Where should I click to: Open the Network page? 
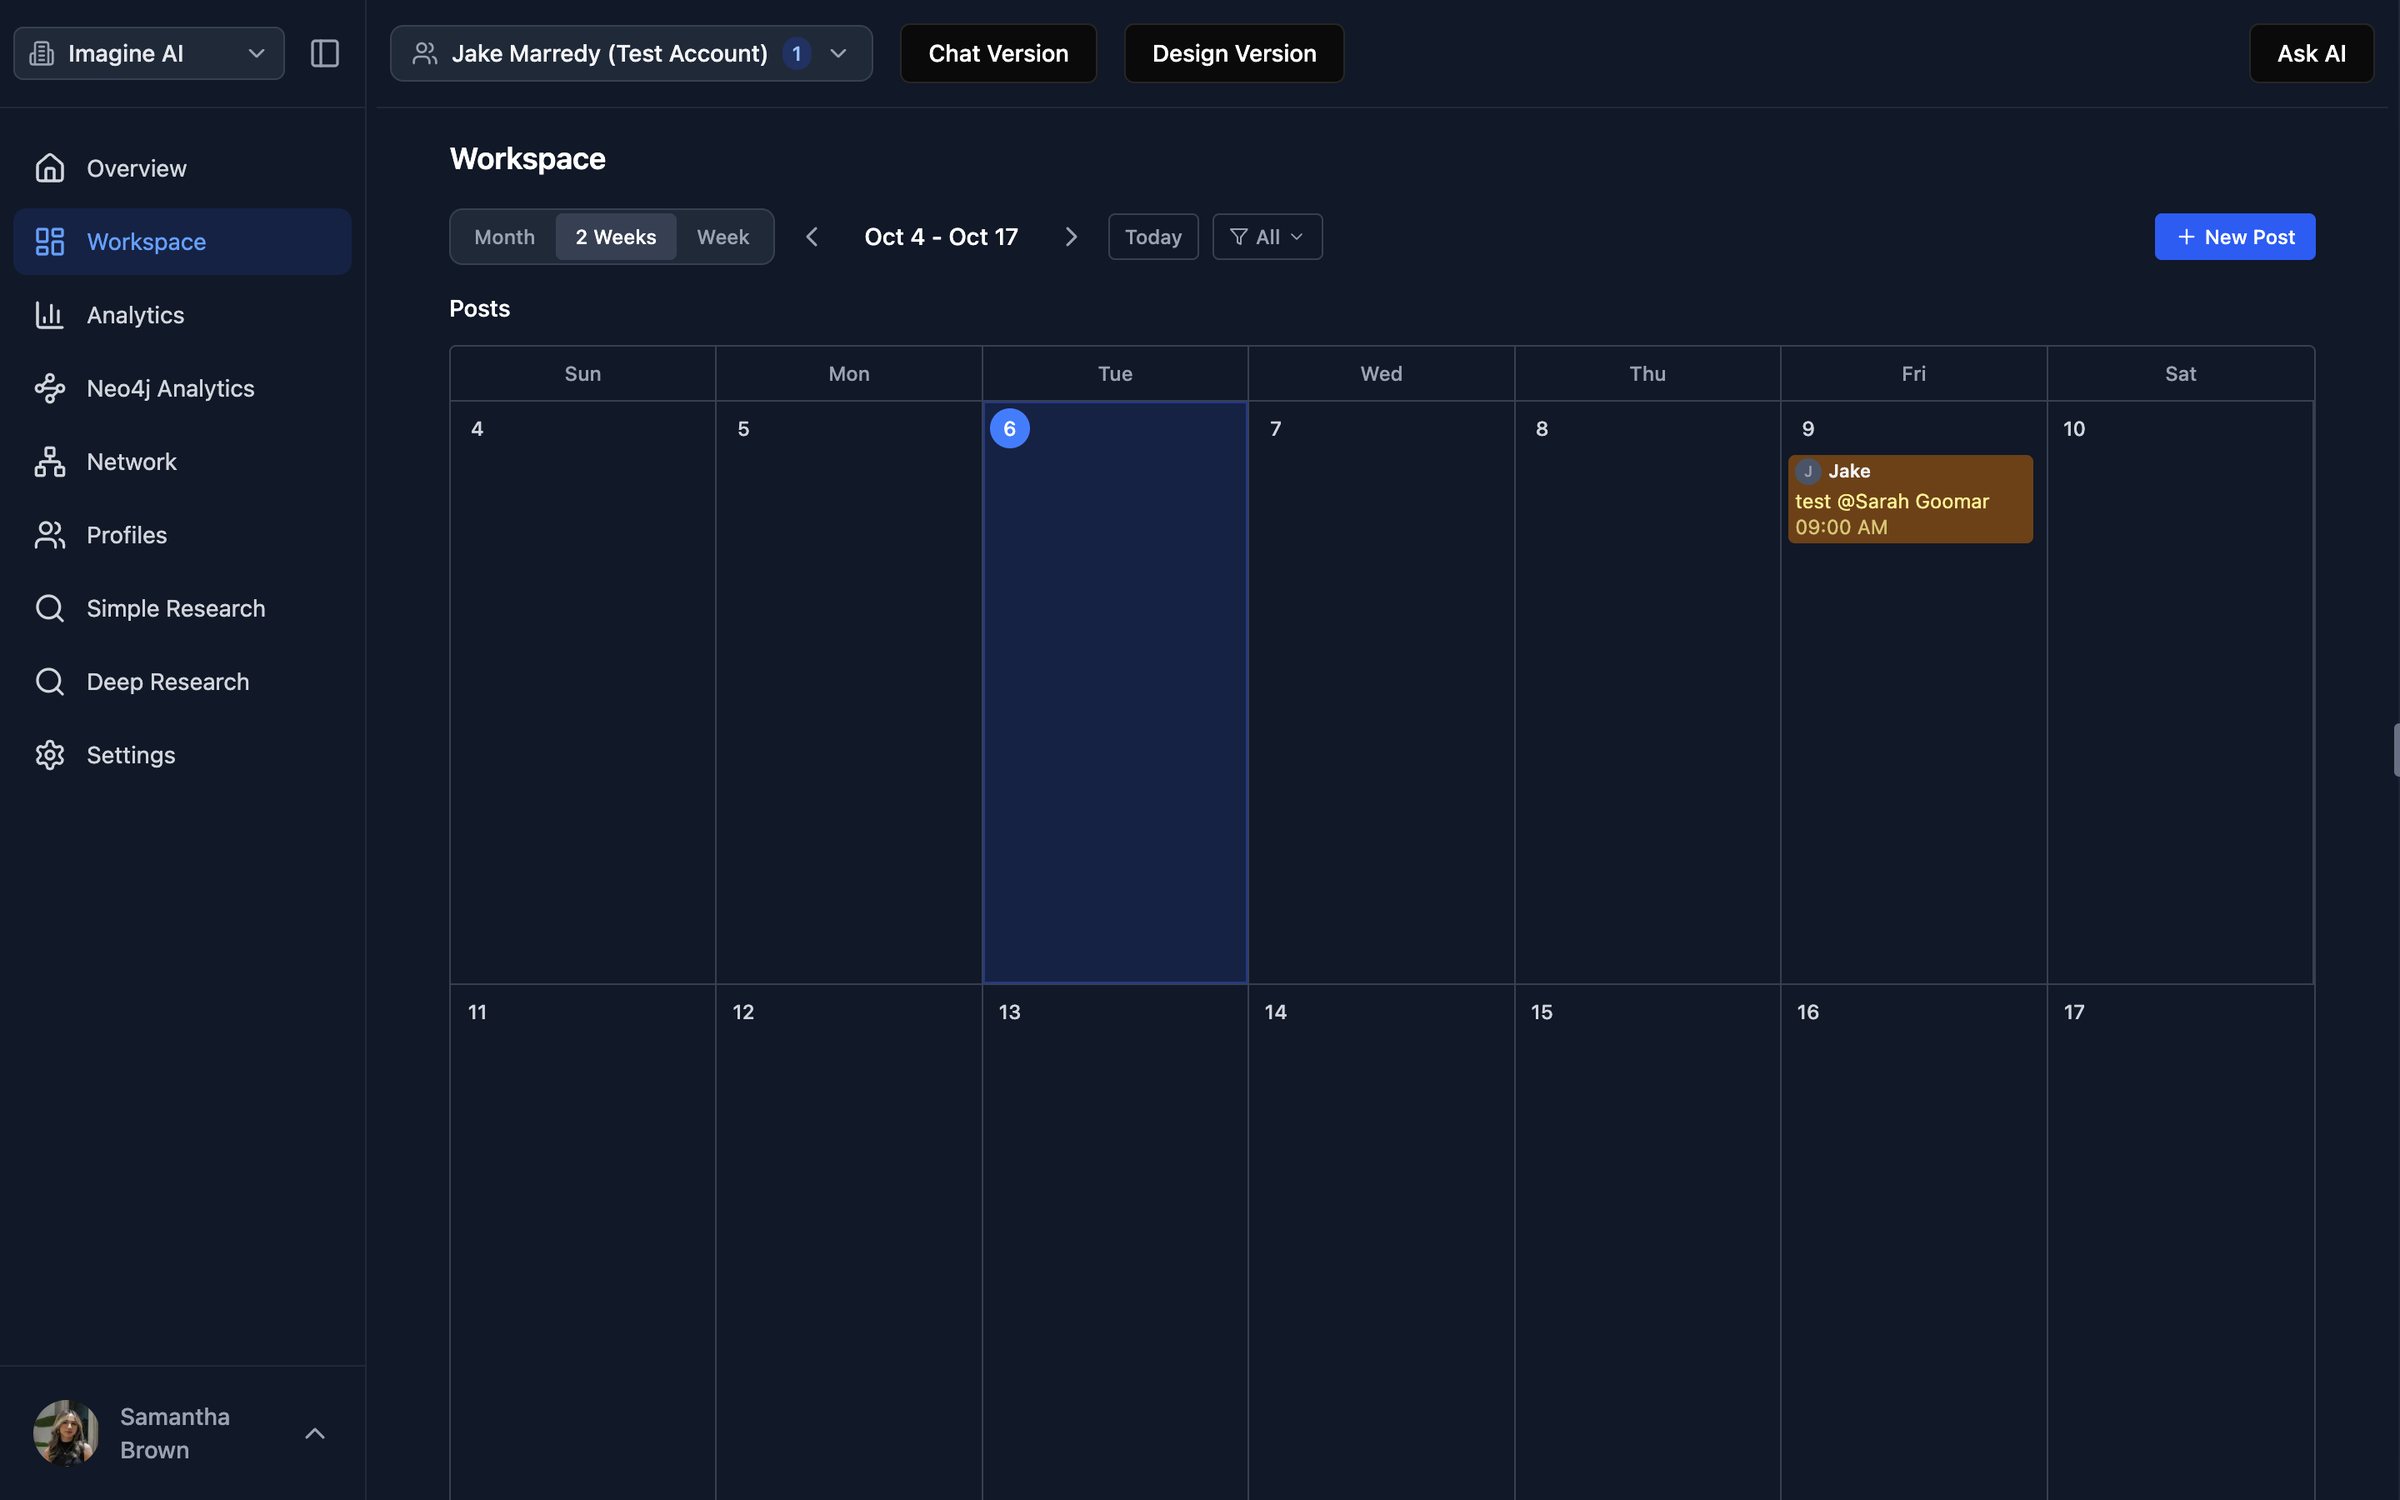[182, 461]
